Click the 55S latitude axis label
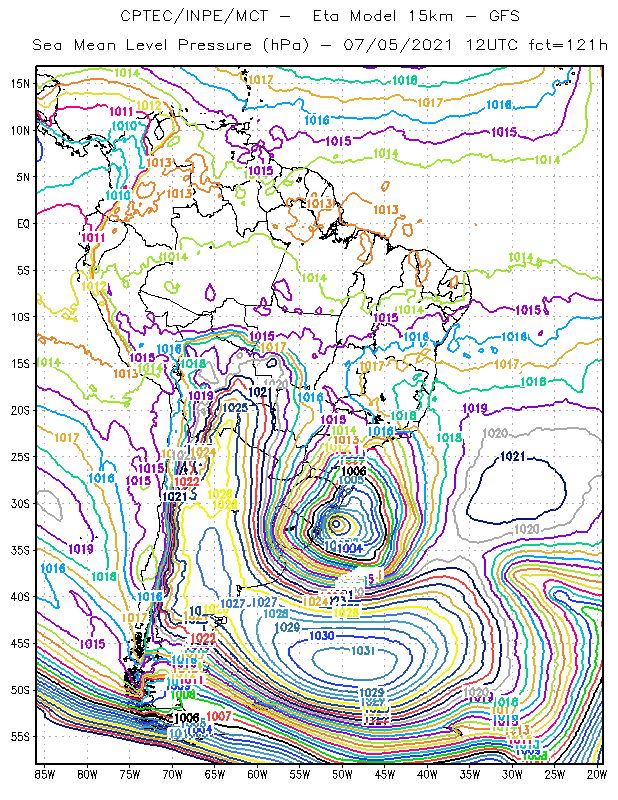This screenshot has height=800, width=618. 20,737
